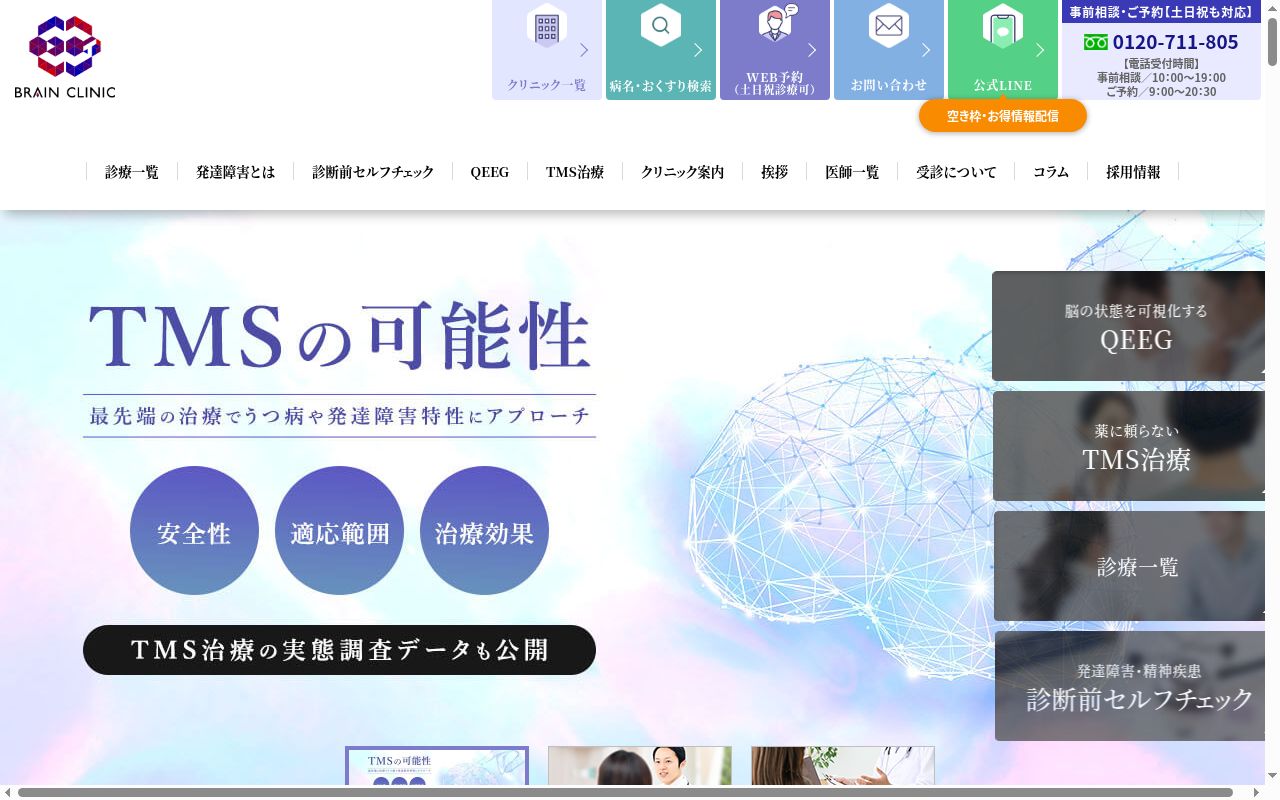Viewport: 1280px width, 800px height.
Task: Click the Brain Clinic logo
Action: pyautogui.click(x=65, y=57)
